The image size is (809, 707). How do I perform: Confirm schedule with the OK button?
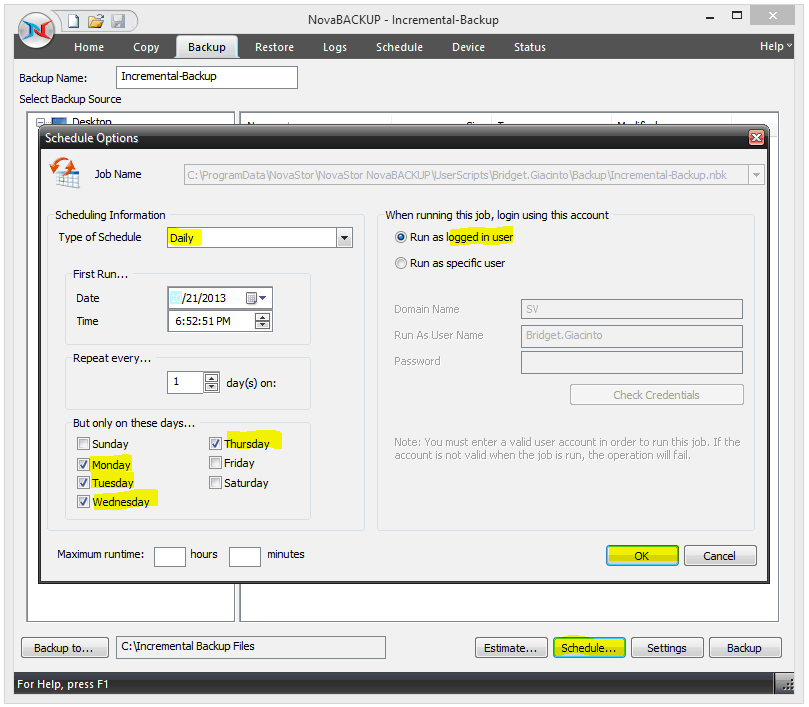642,556
